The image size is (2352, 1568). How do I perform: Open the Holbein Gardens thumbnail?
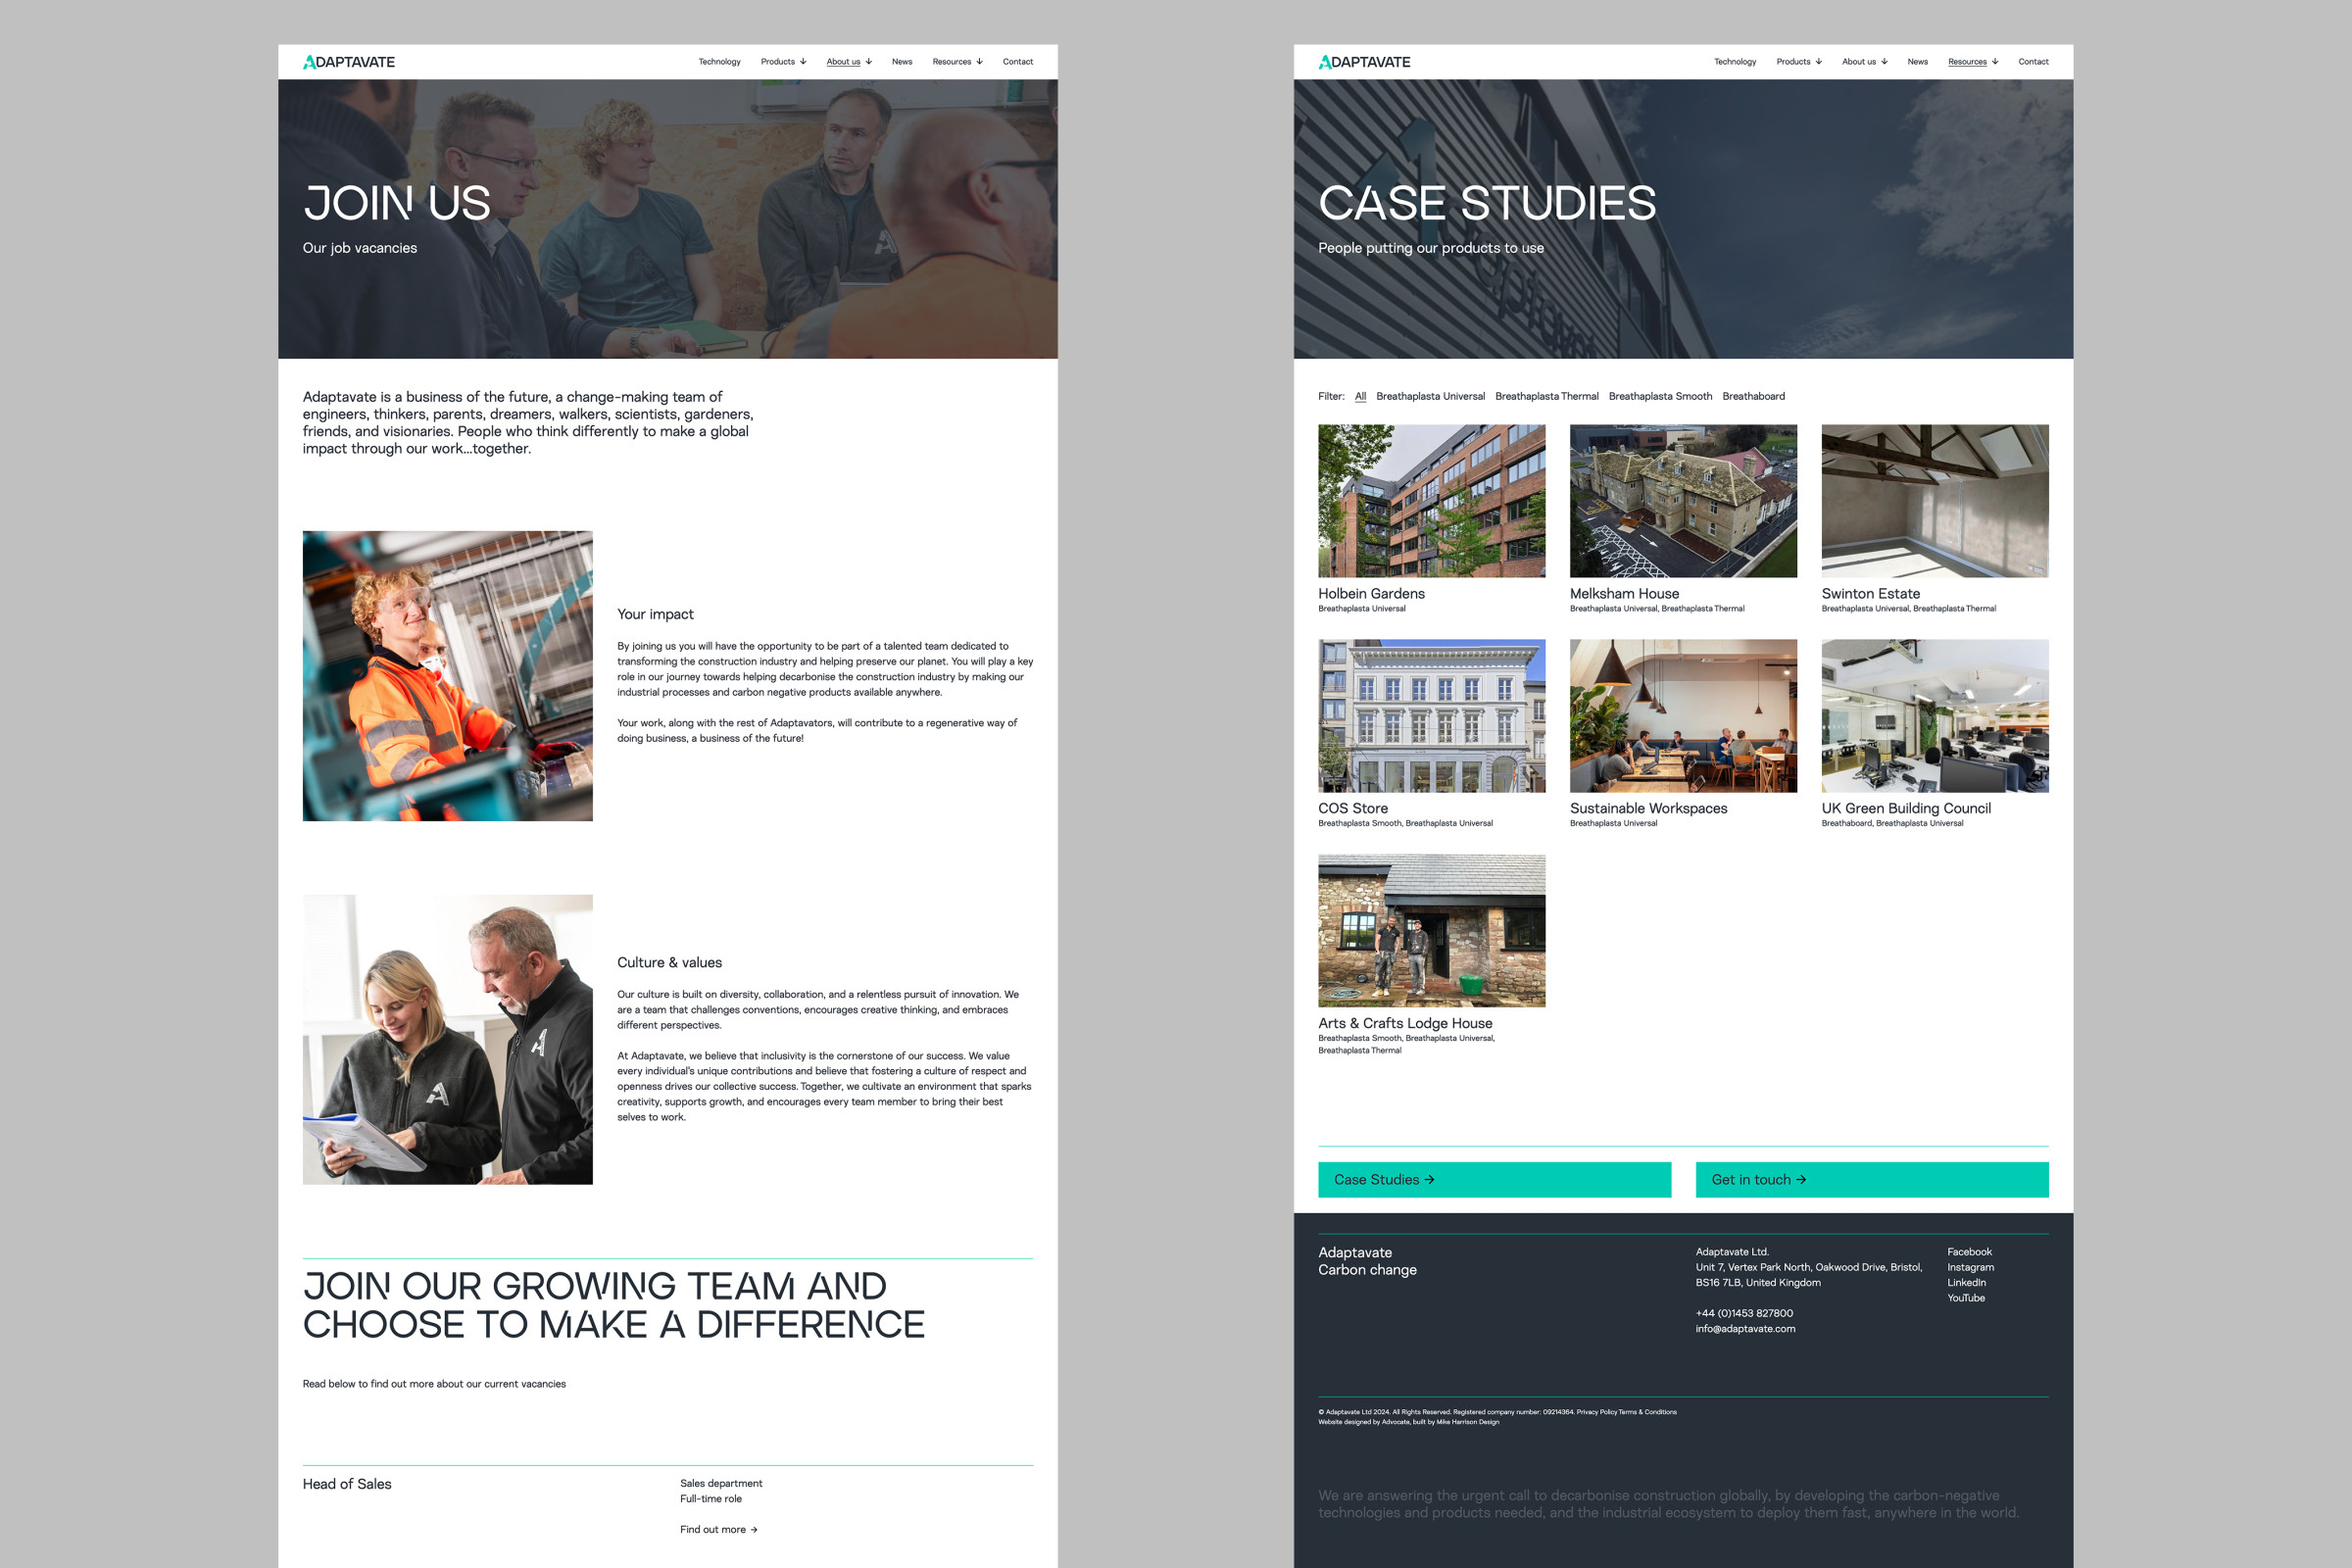pos(1431,501)
